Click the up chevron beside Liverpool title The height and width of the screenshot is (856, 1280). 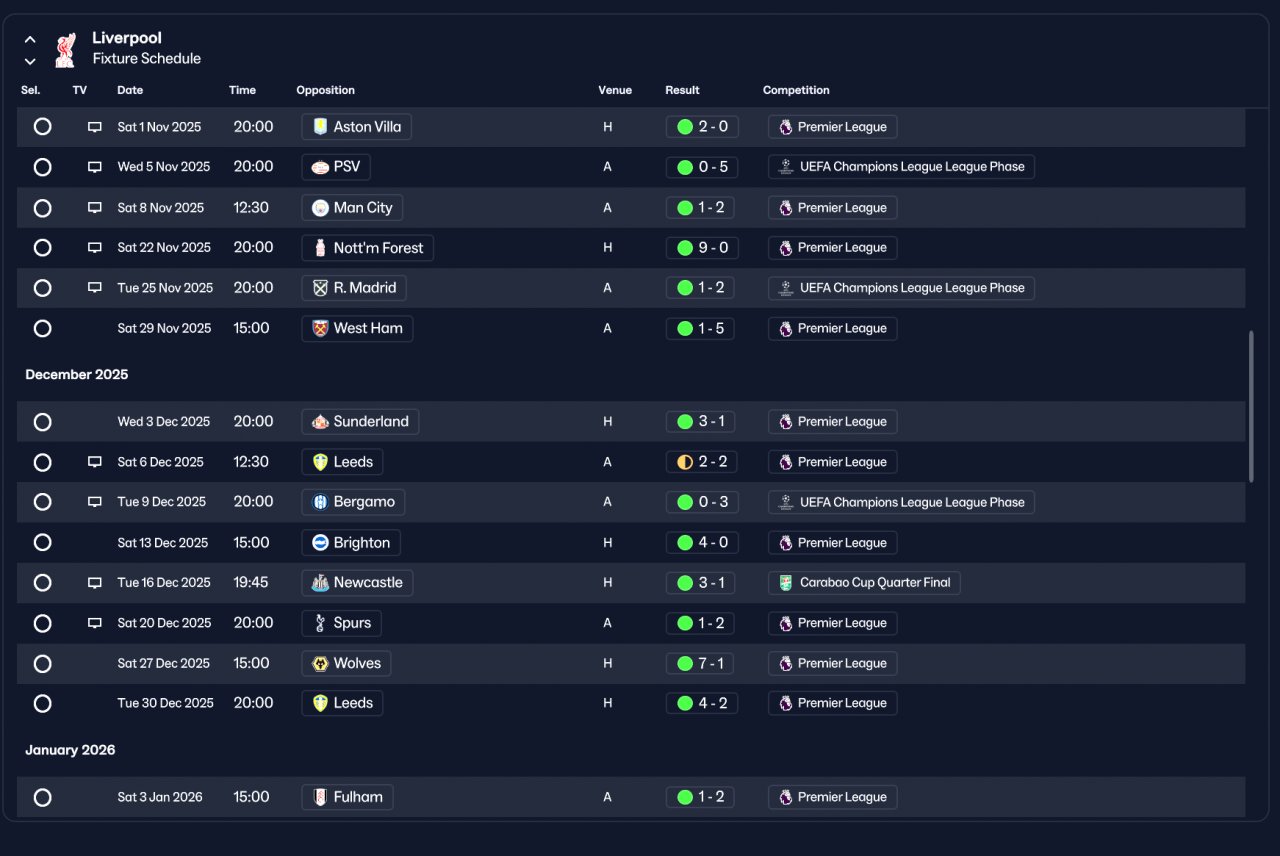click(x=30, y=40)
